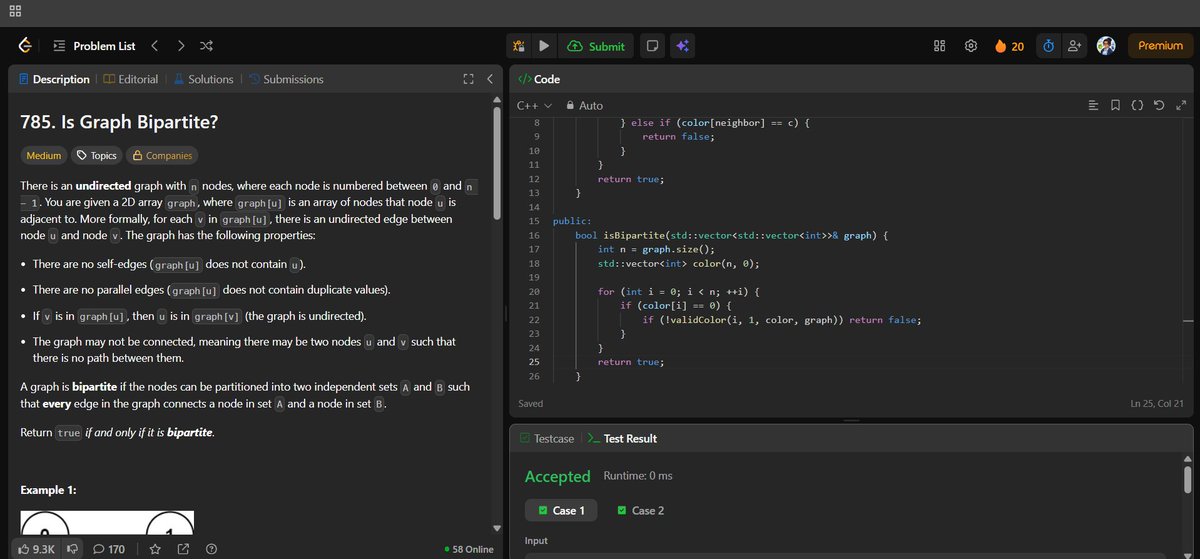Screen dimensions: 1200x559
Task: Open the settings gear icon
Action: pyautogui.click(x=970, y=46)
